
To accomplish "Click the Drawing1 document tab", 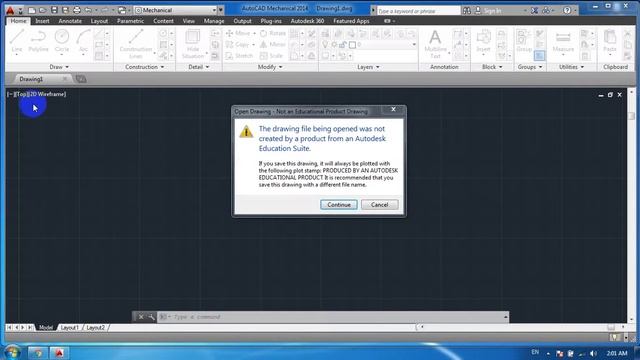I will tap(31, 79).
